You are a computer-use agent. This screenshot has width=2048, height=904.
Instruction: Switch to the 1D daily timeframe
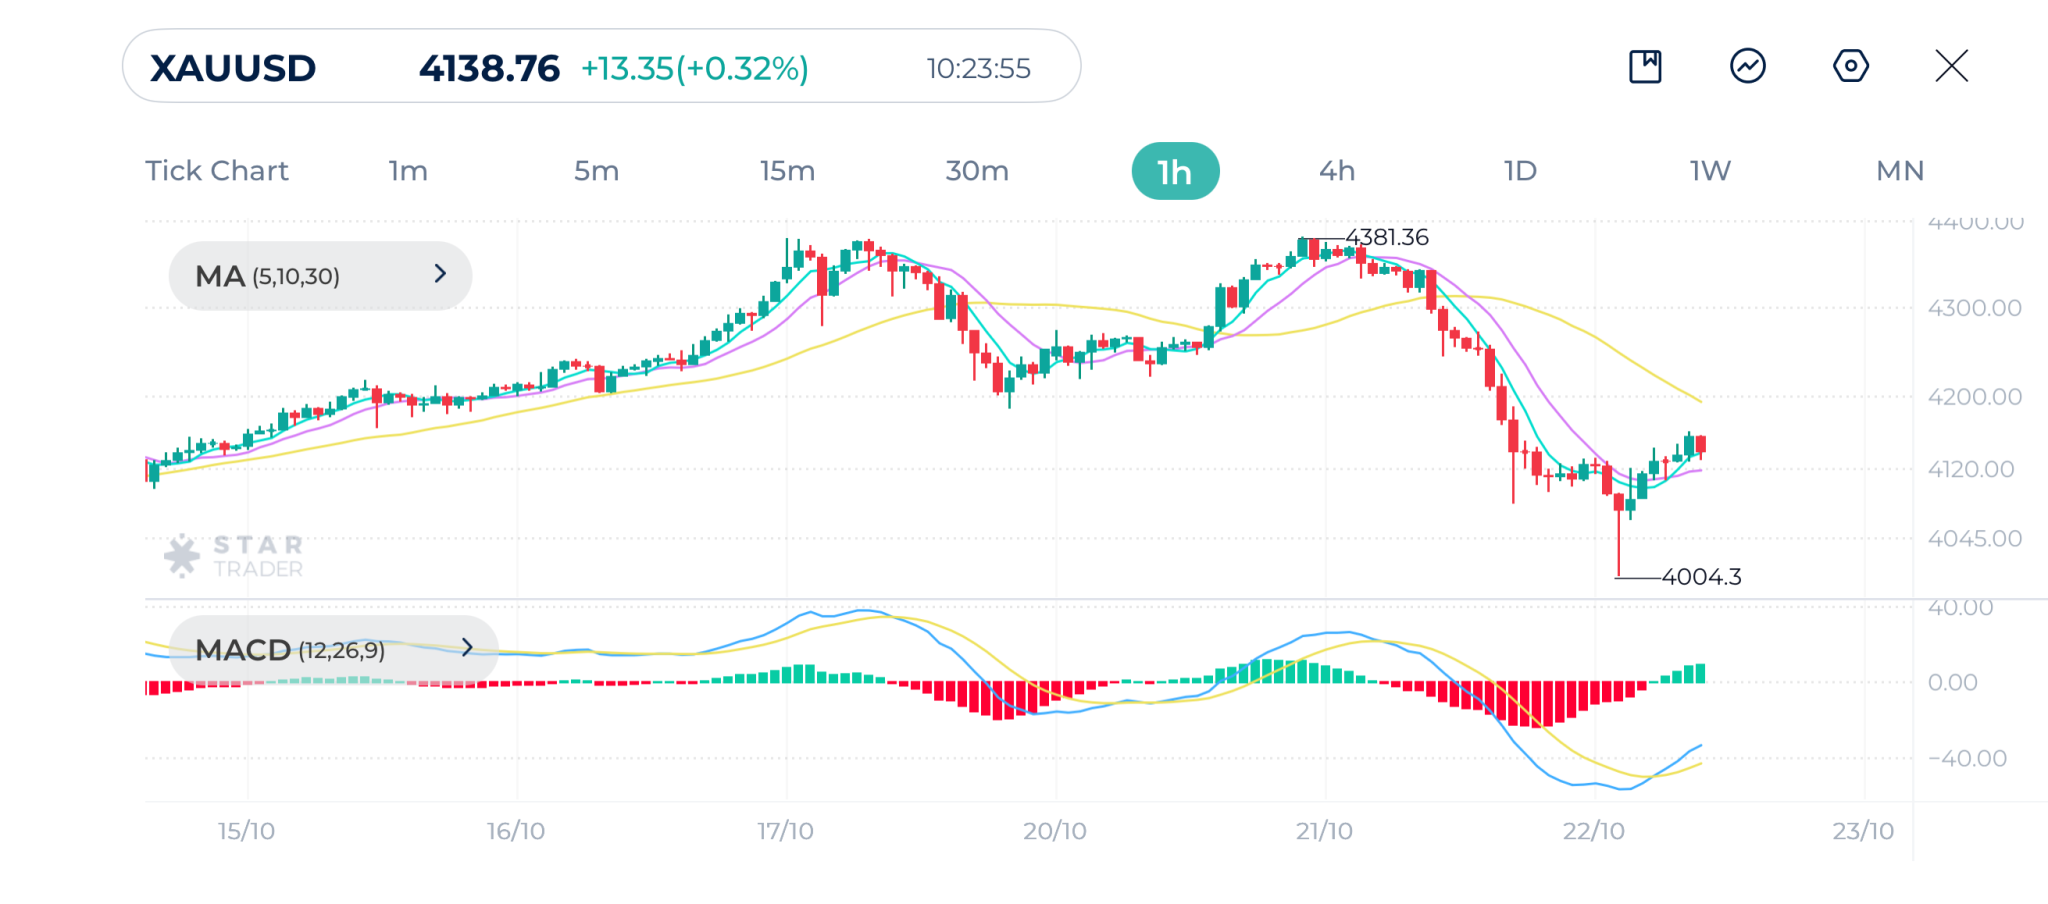tap(1520, 171)
